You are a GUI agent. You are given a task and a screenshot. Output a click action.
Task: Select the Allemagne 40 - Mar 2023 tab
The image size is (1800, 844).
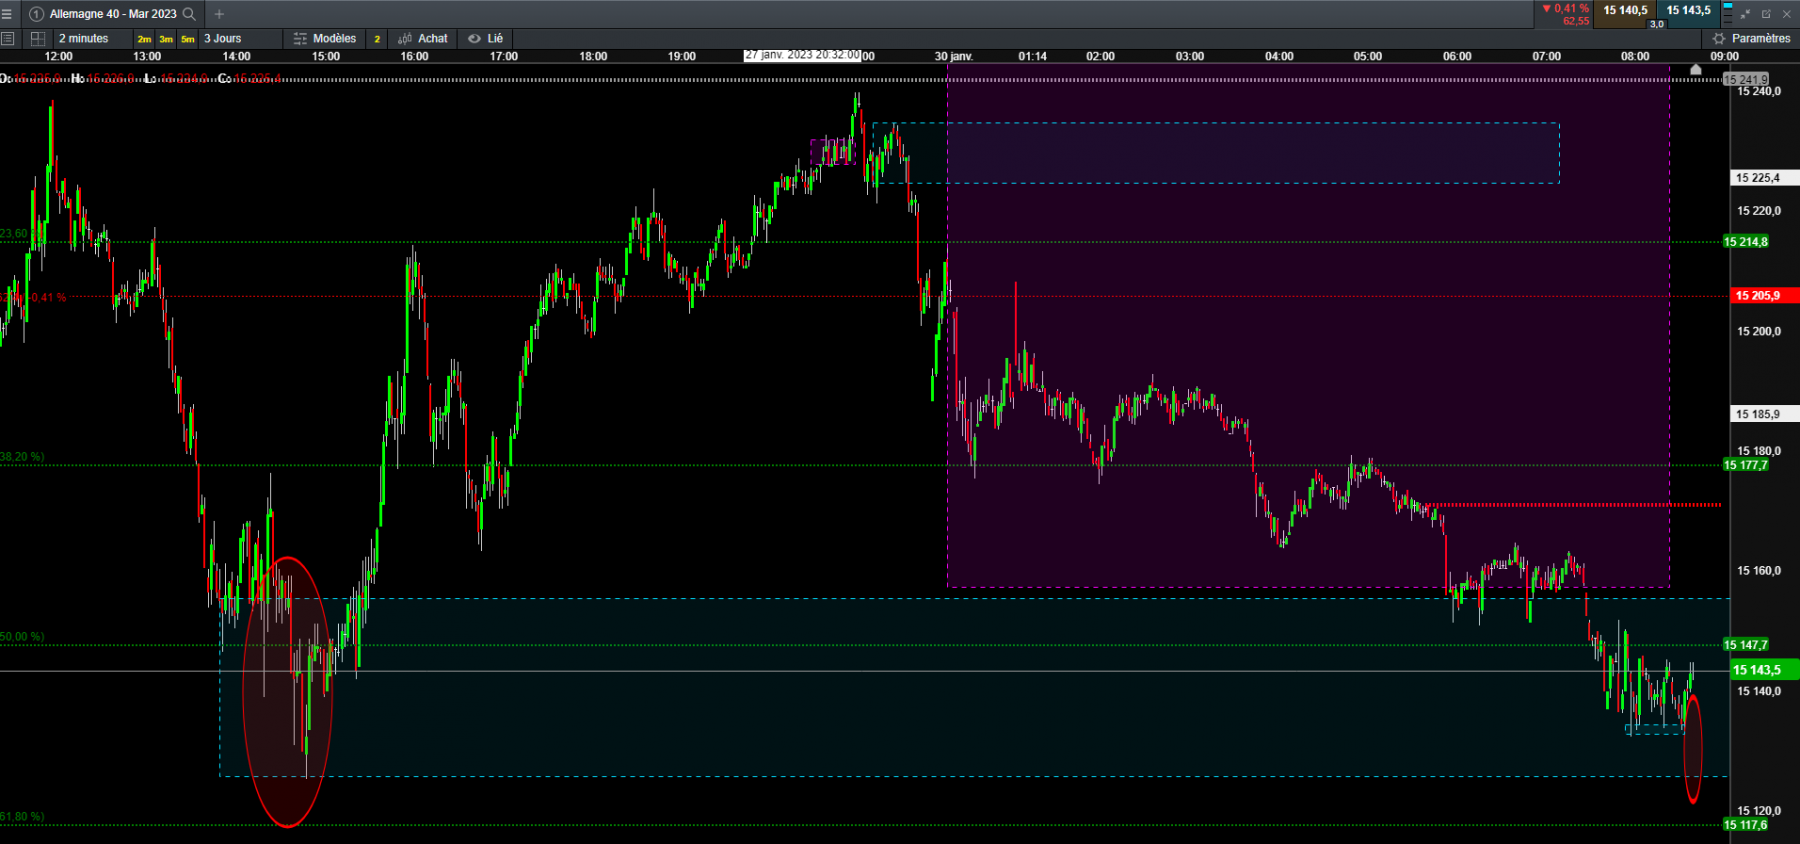point(113,14)
